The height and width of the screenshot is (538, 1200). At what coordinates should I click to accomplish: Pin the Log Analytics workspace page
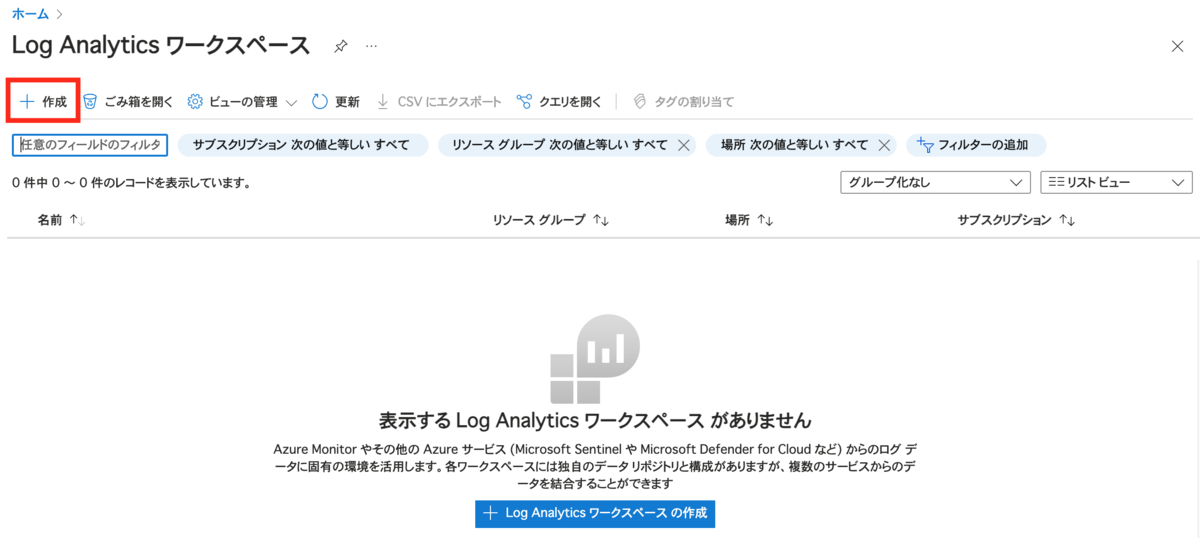pyautogui.click(x=341, y=46)
